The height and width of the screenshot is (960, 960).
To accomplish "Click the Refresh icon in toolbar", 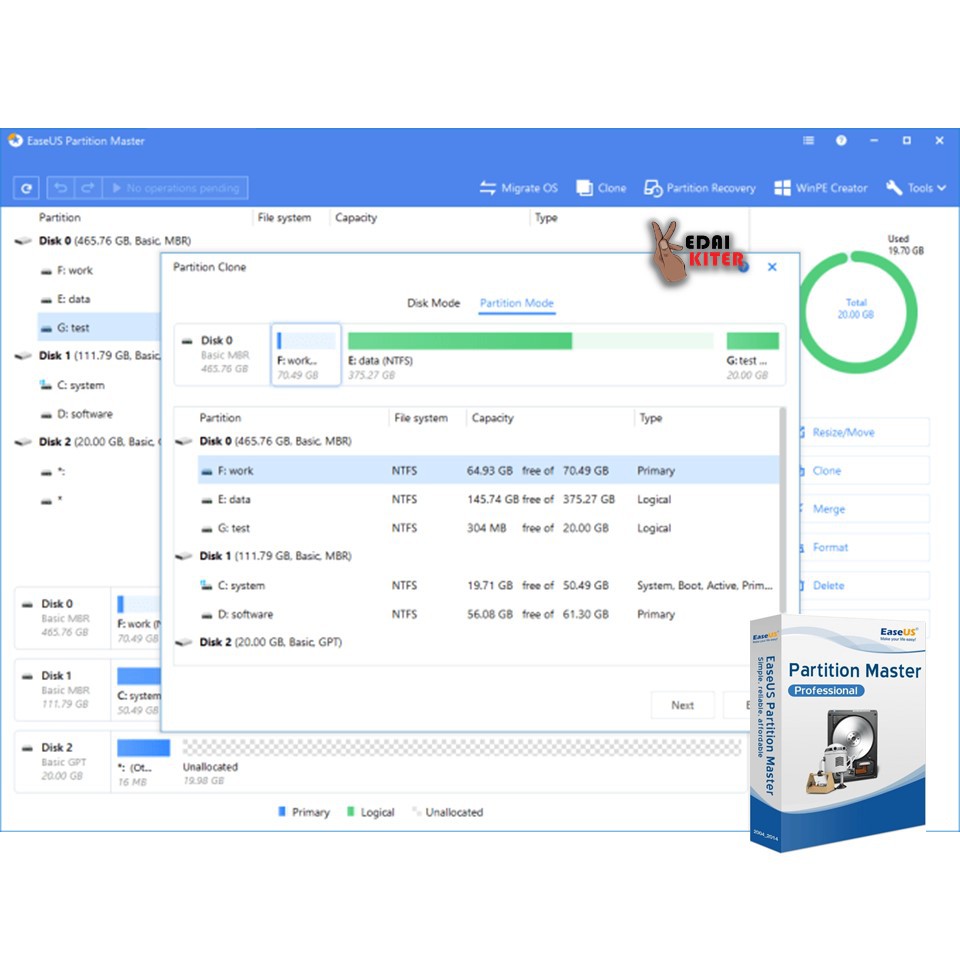I will coord(26,188).
